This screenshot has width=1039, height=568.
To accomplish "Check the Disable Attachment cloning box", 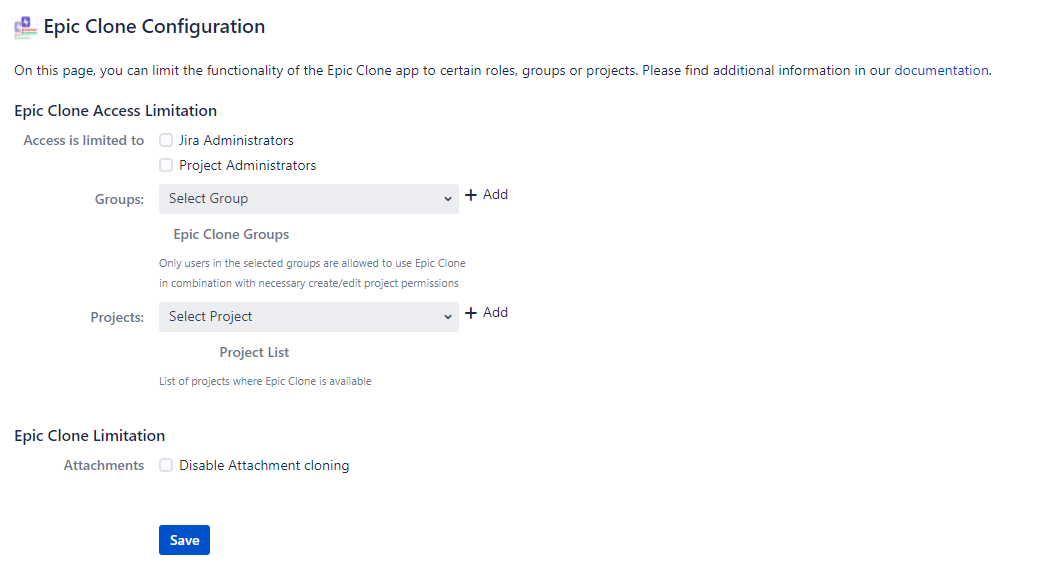I will (x=166, y=465).
